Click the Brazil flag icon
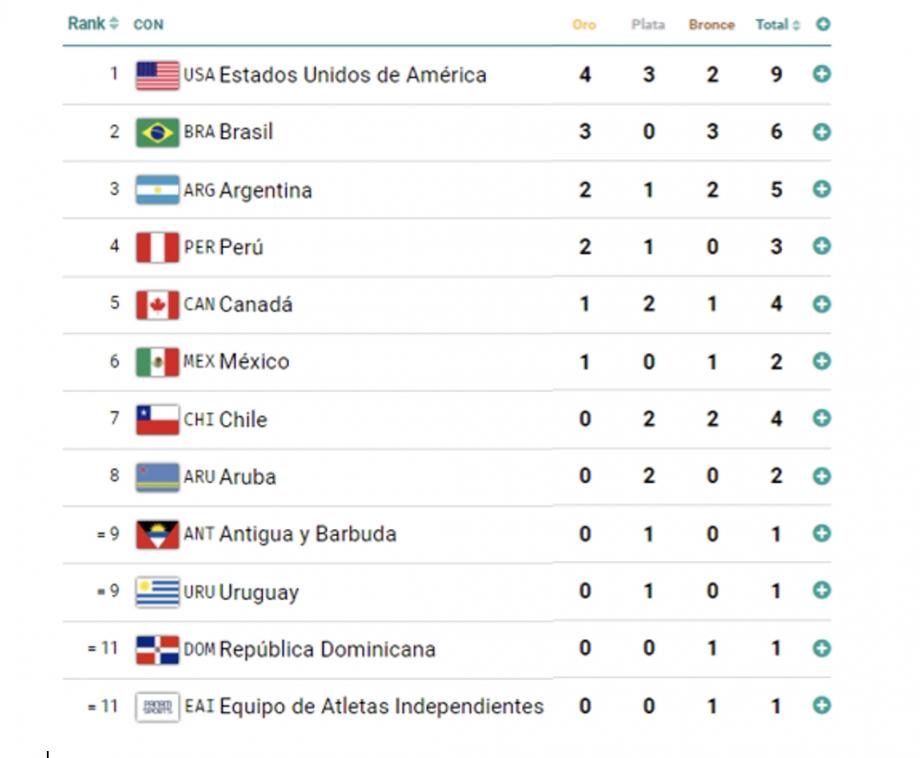920x758 pixels. pyautogui.click(x=157, y=132)
